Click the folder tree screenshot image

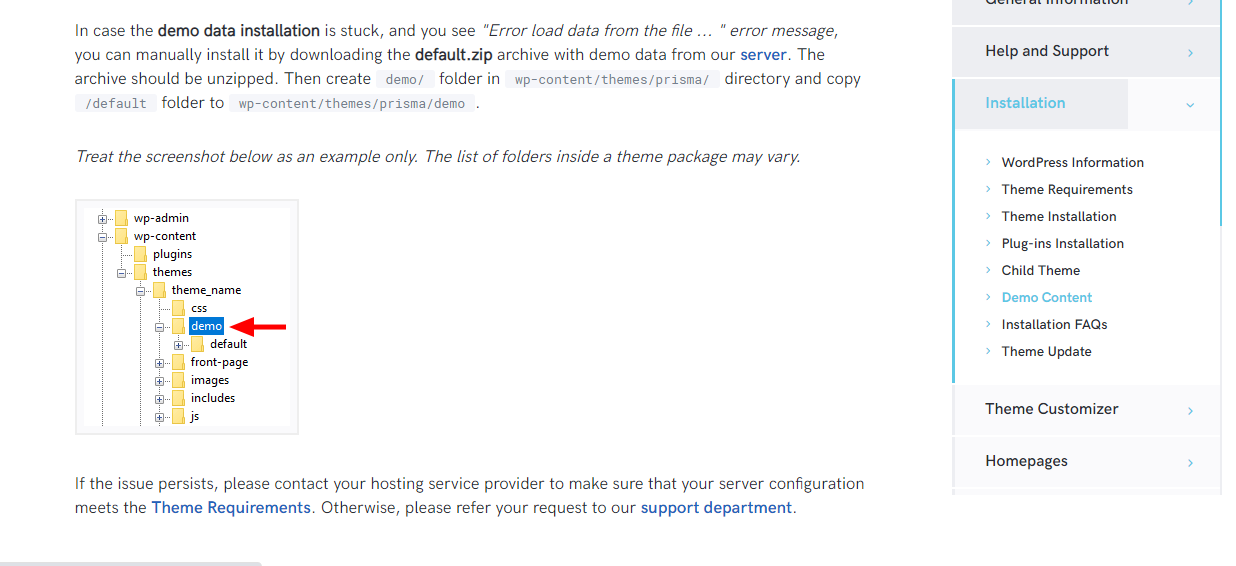187,317
